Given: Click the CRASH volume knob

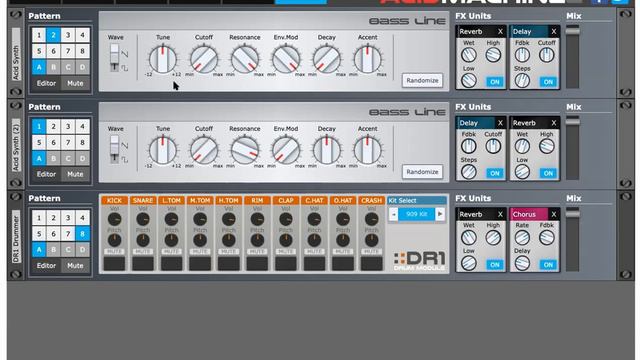Looking at the screenshot, I should point(371,220).
